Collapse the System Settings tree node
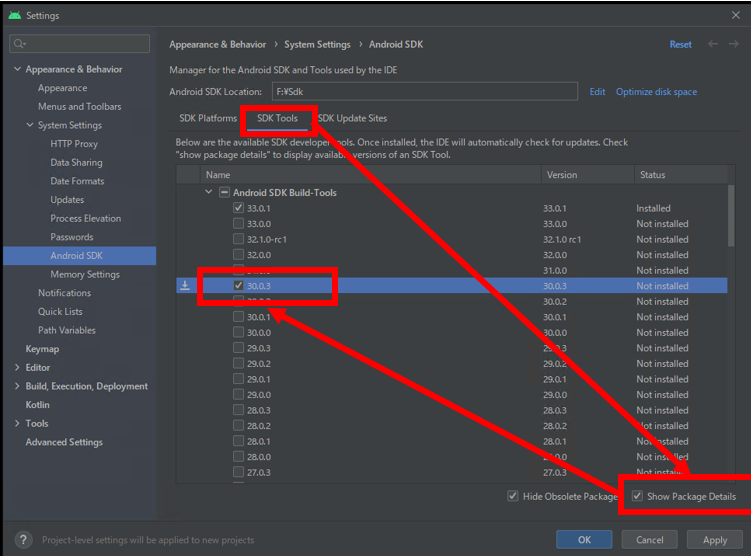This screenshot has height=556, width=751. click(30, 125)
